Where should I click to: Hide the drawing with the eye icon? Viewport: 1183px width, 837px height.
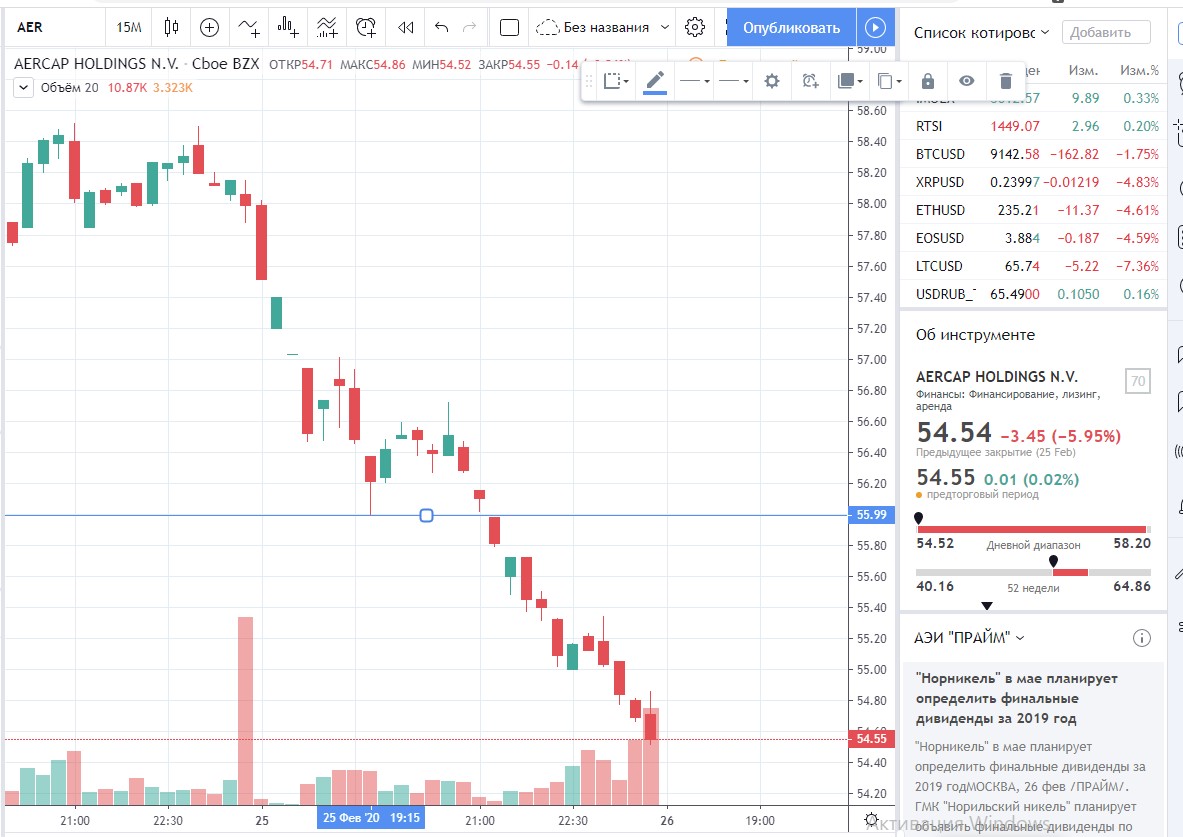point(966,81)
